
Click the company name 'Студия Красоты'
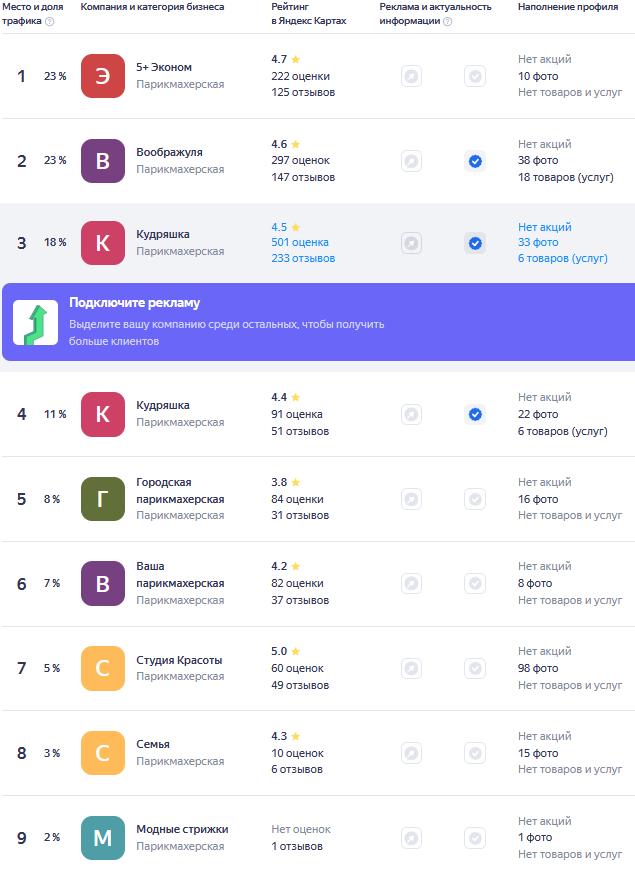179,660
